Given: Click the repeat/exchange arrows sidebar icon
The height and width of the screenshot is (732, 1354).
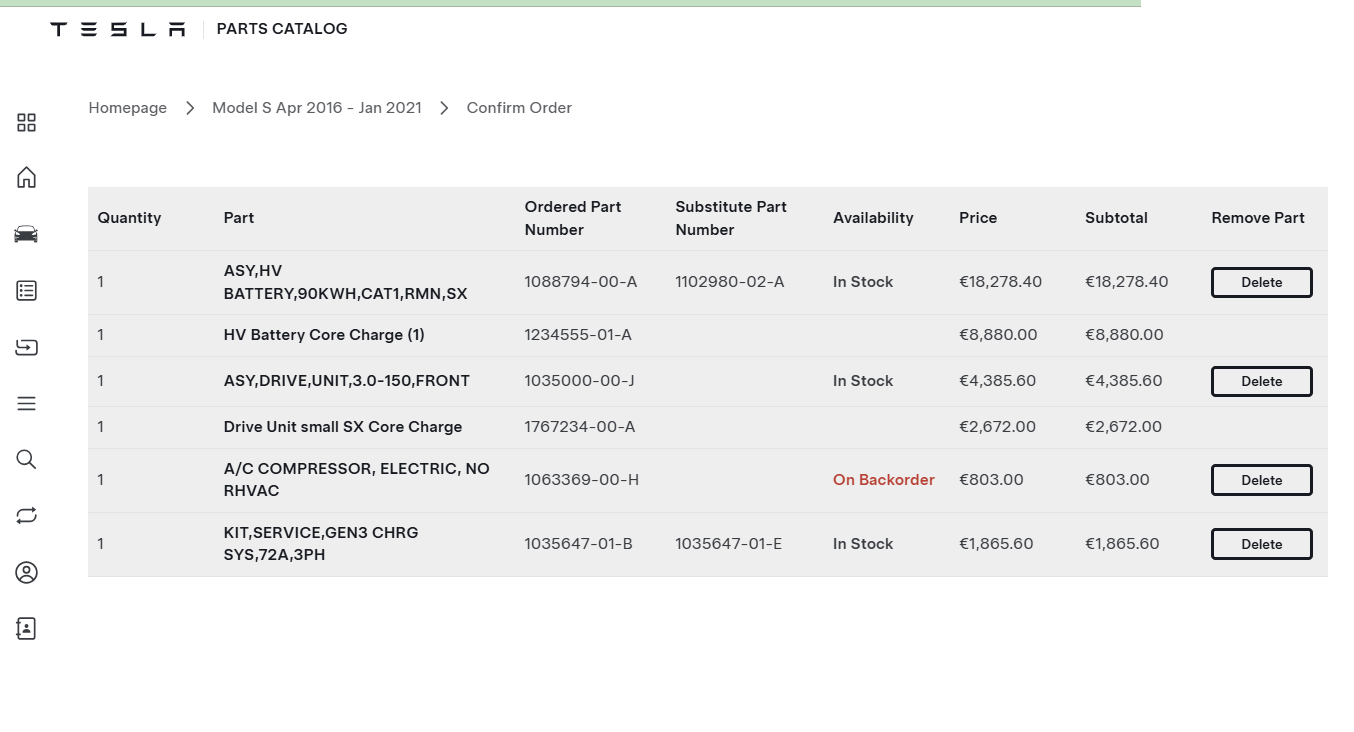Looking at the screenshot, I should pos(27,516).
